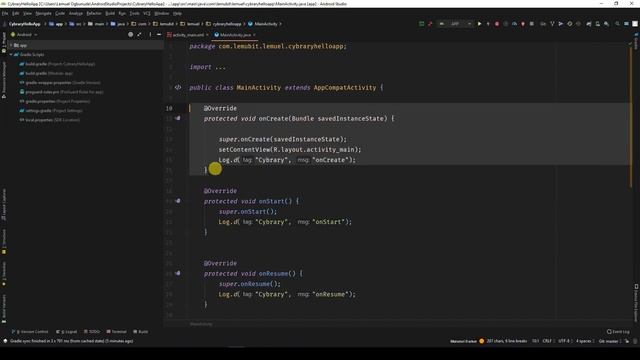Click the MainActivity breadcrumb segment
Image resolution: width=640 pixels, height=360 pixels.
pos(263,24)
